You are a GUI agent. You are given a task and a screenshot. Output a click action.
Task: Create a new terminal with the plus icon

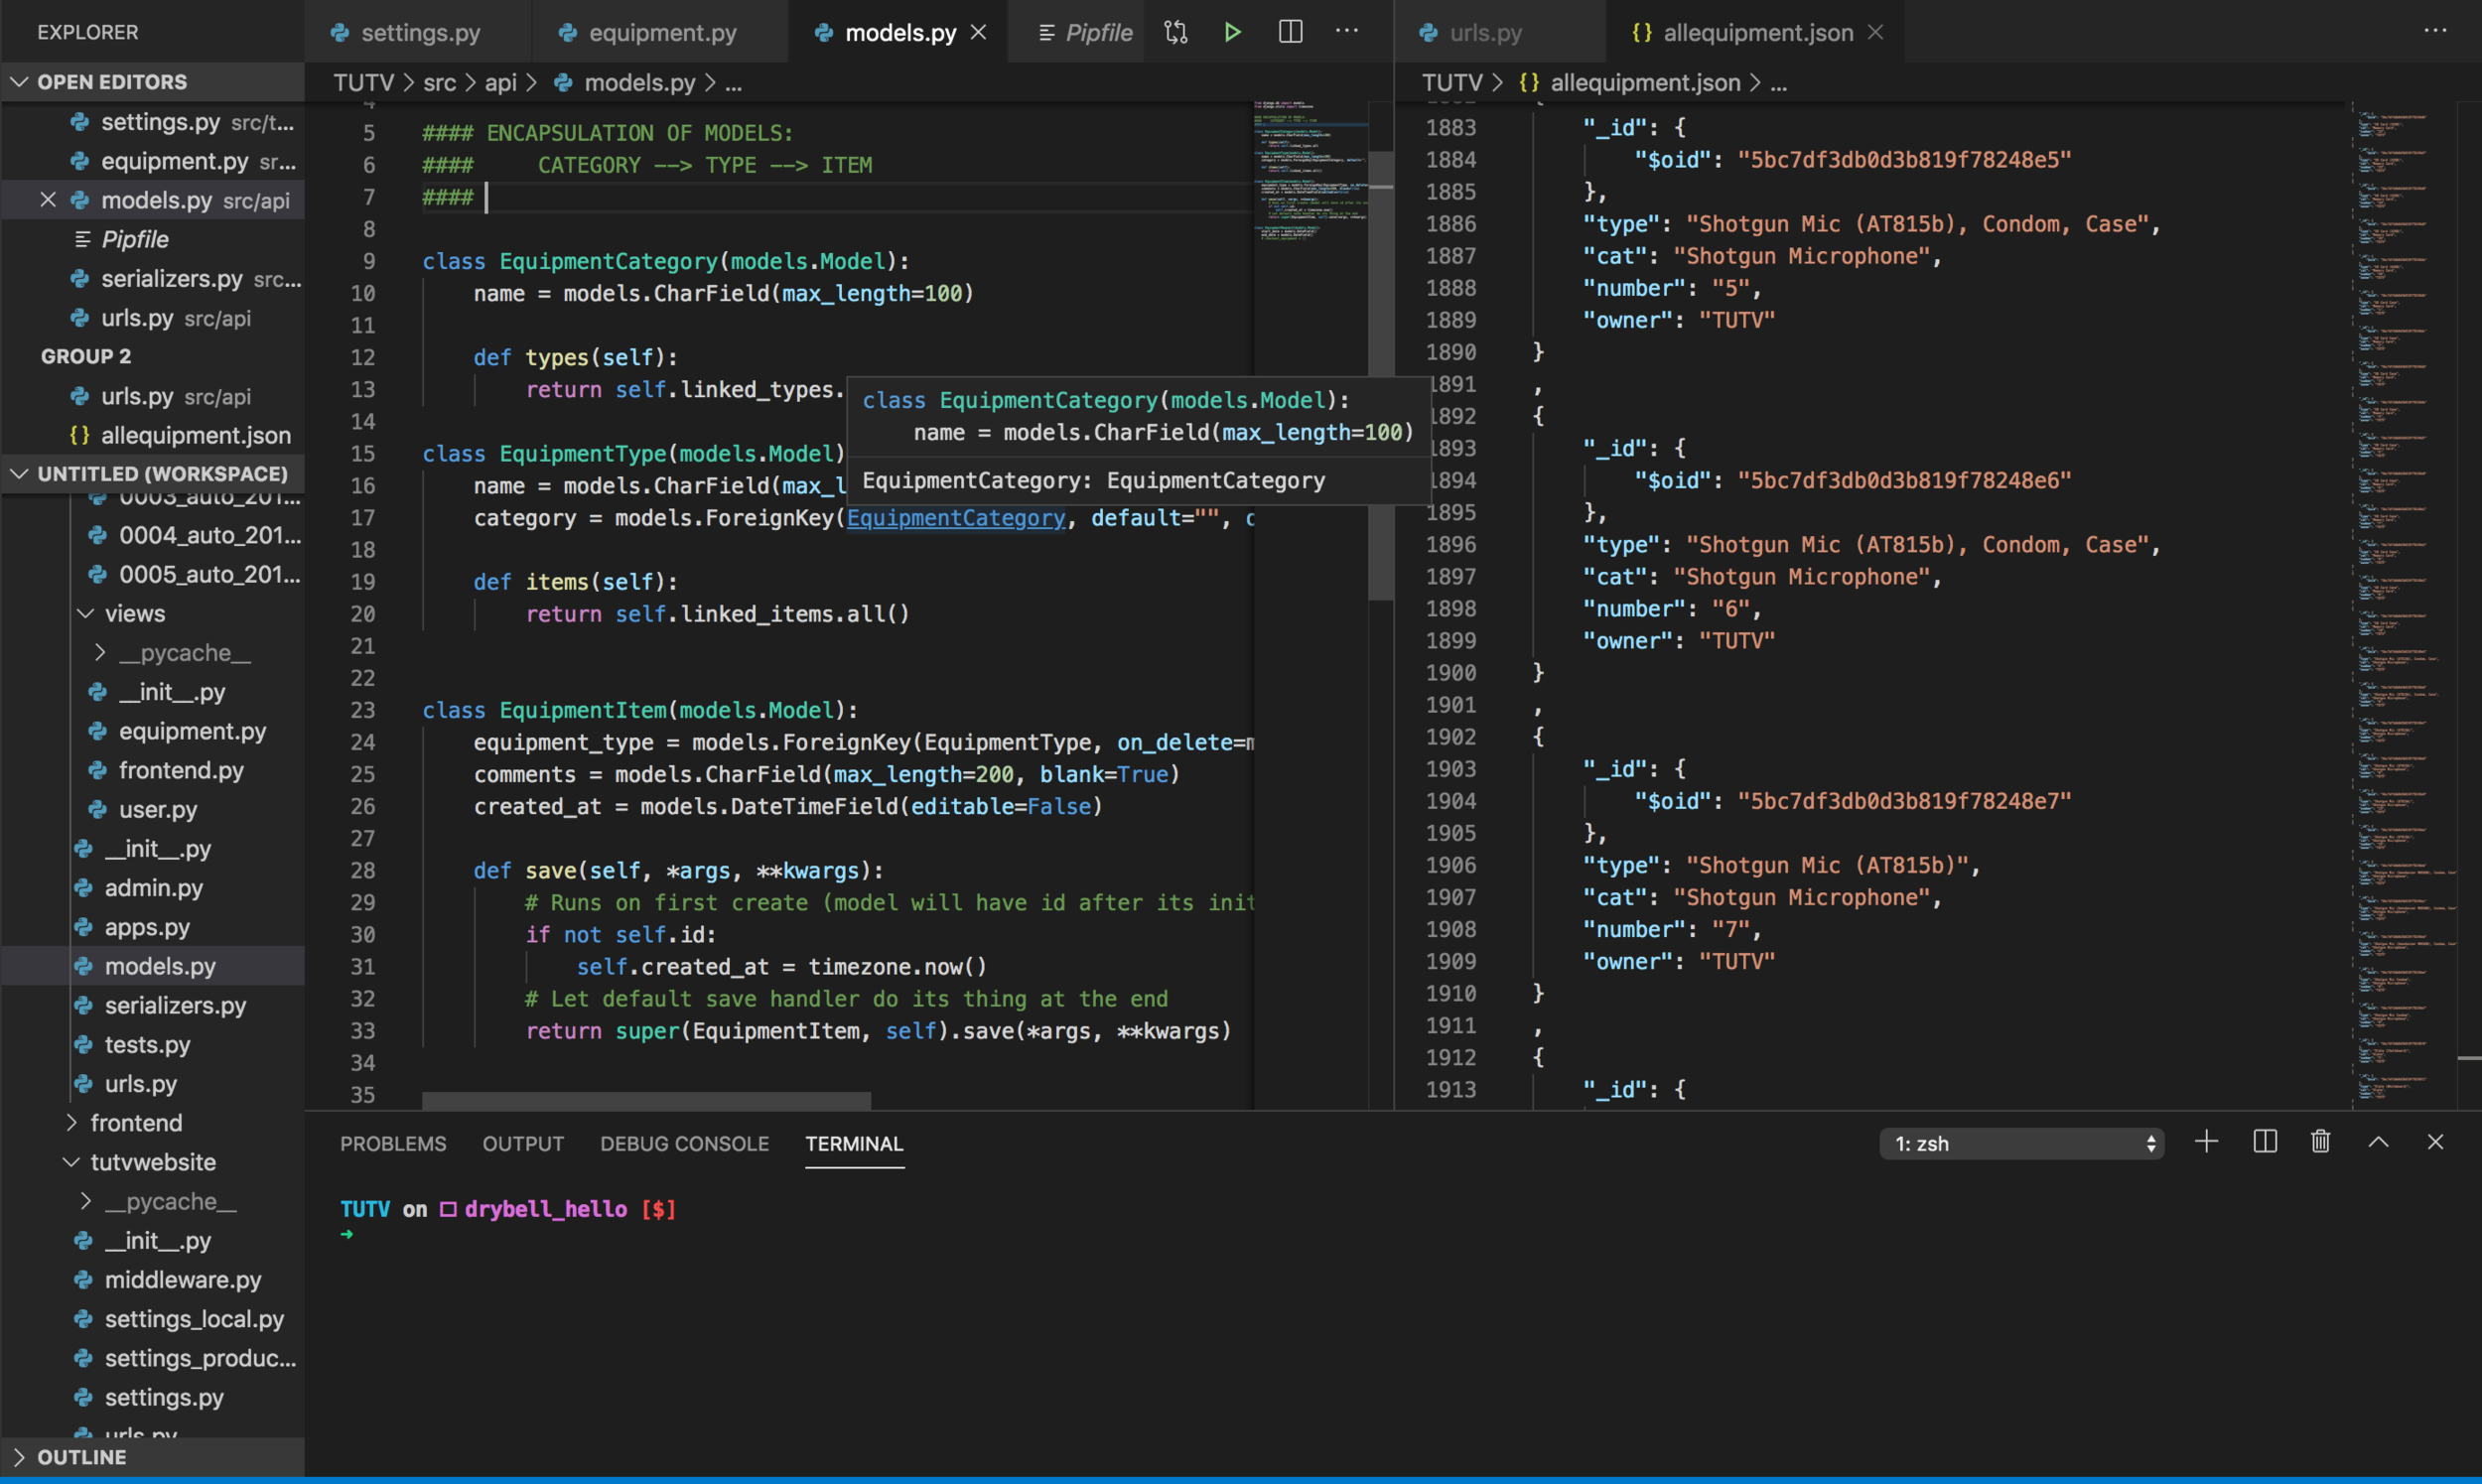[2206, 1141]
